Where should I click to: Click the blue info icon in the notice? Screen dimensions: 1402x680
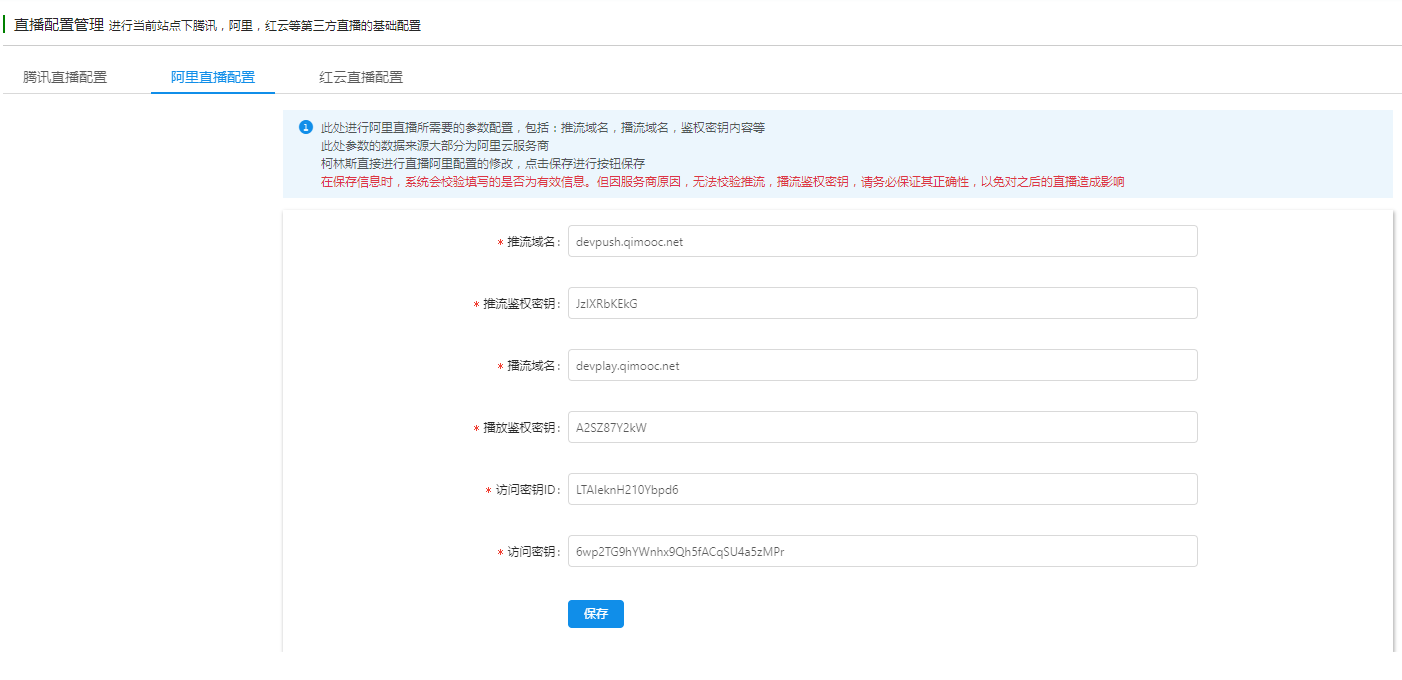(306, 127)
